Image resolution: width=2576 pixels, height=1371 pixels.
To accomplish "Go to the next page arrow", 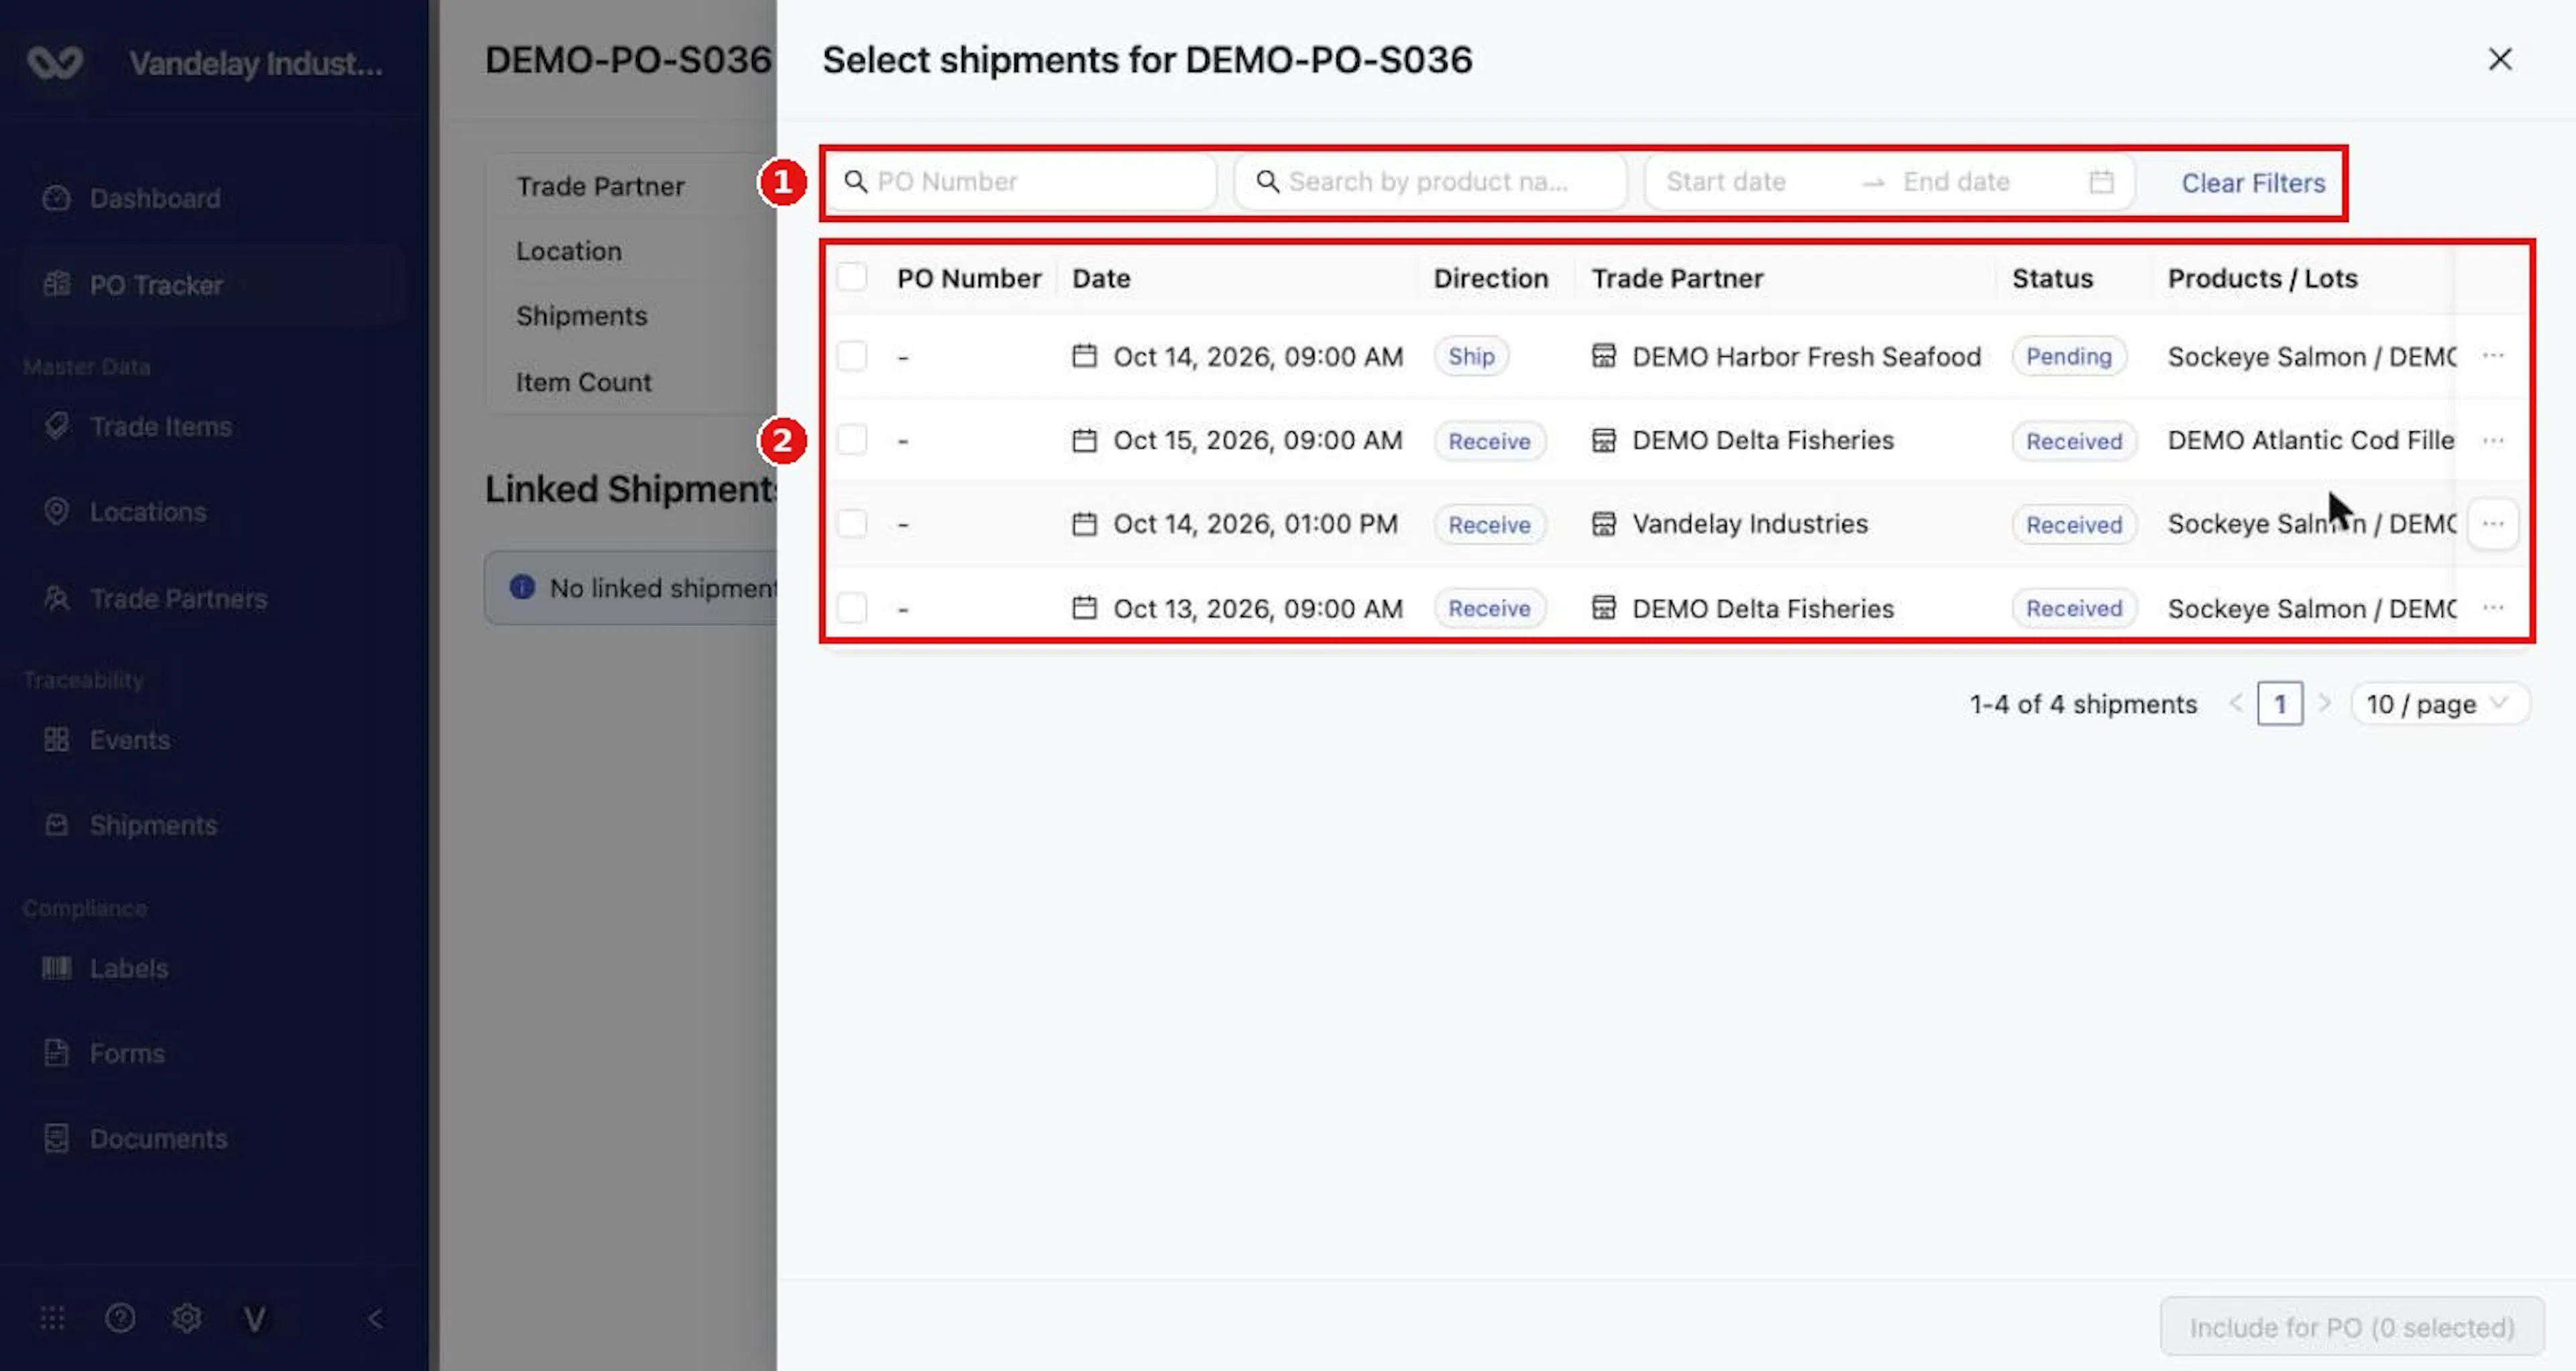I will click(x=2325, y=704).
